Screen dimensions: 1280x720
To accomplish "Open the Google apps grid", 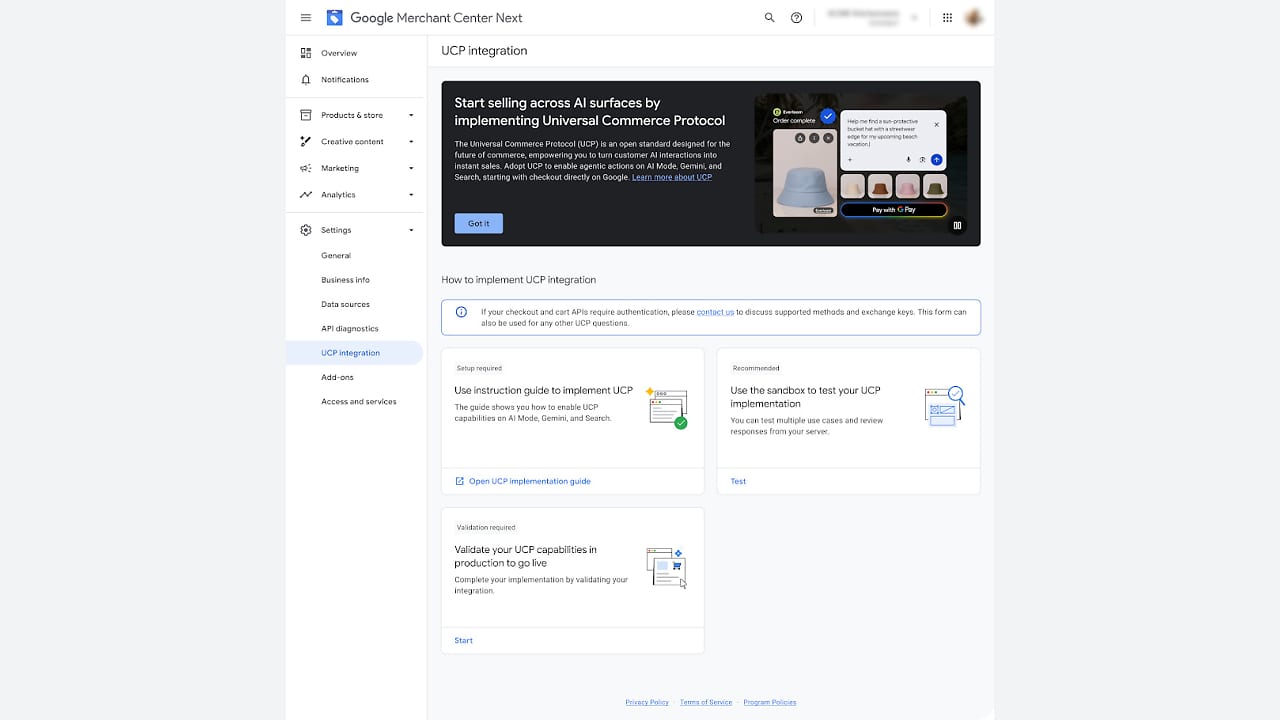I will [948, 18].
